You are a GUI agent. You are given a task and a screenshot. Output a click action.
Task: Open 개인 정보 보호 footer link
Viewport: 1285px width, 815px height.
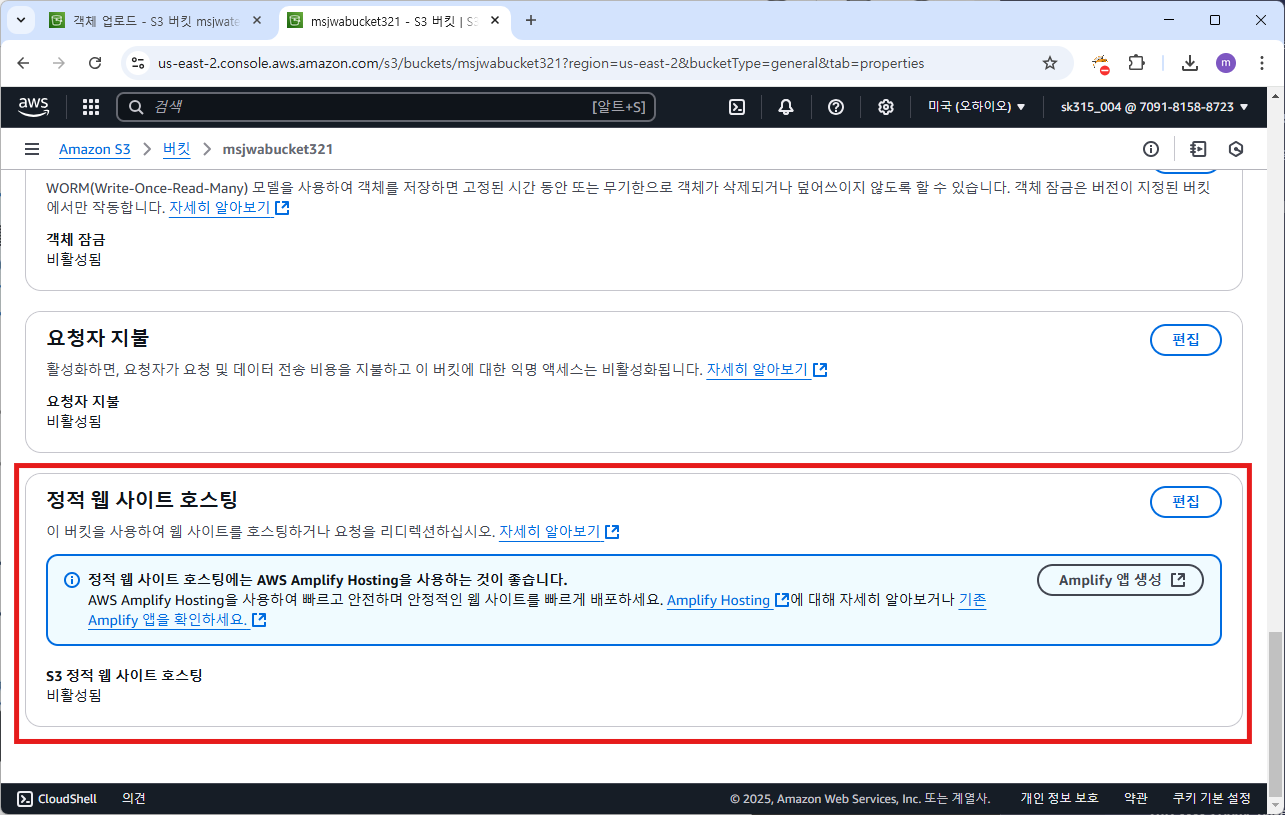(x=1059, y=798)
